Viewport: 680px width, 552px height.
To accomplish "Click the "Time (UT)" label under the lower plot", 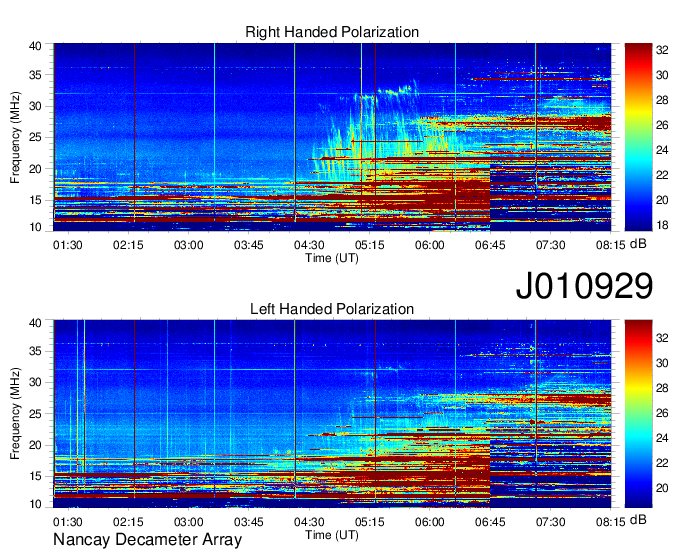I will (x=332, y=535).
